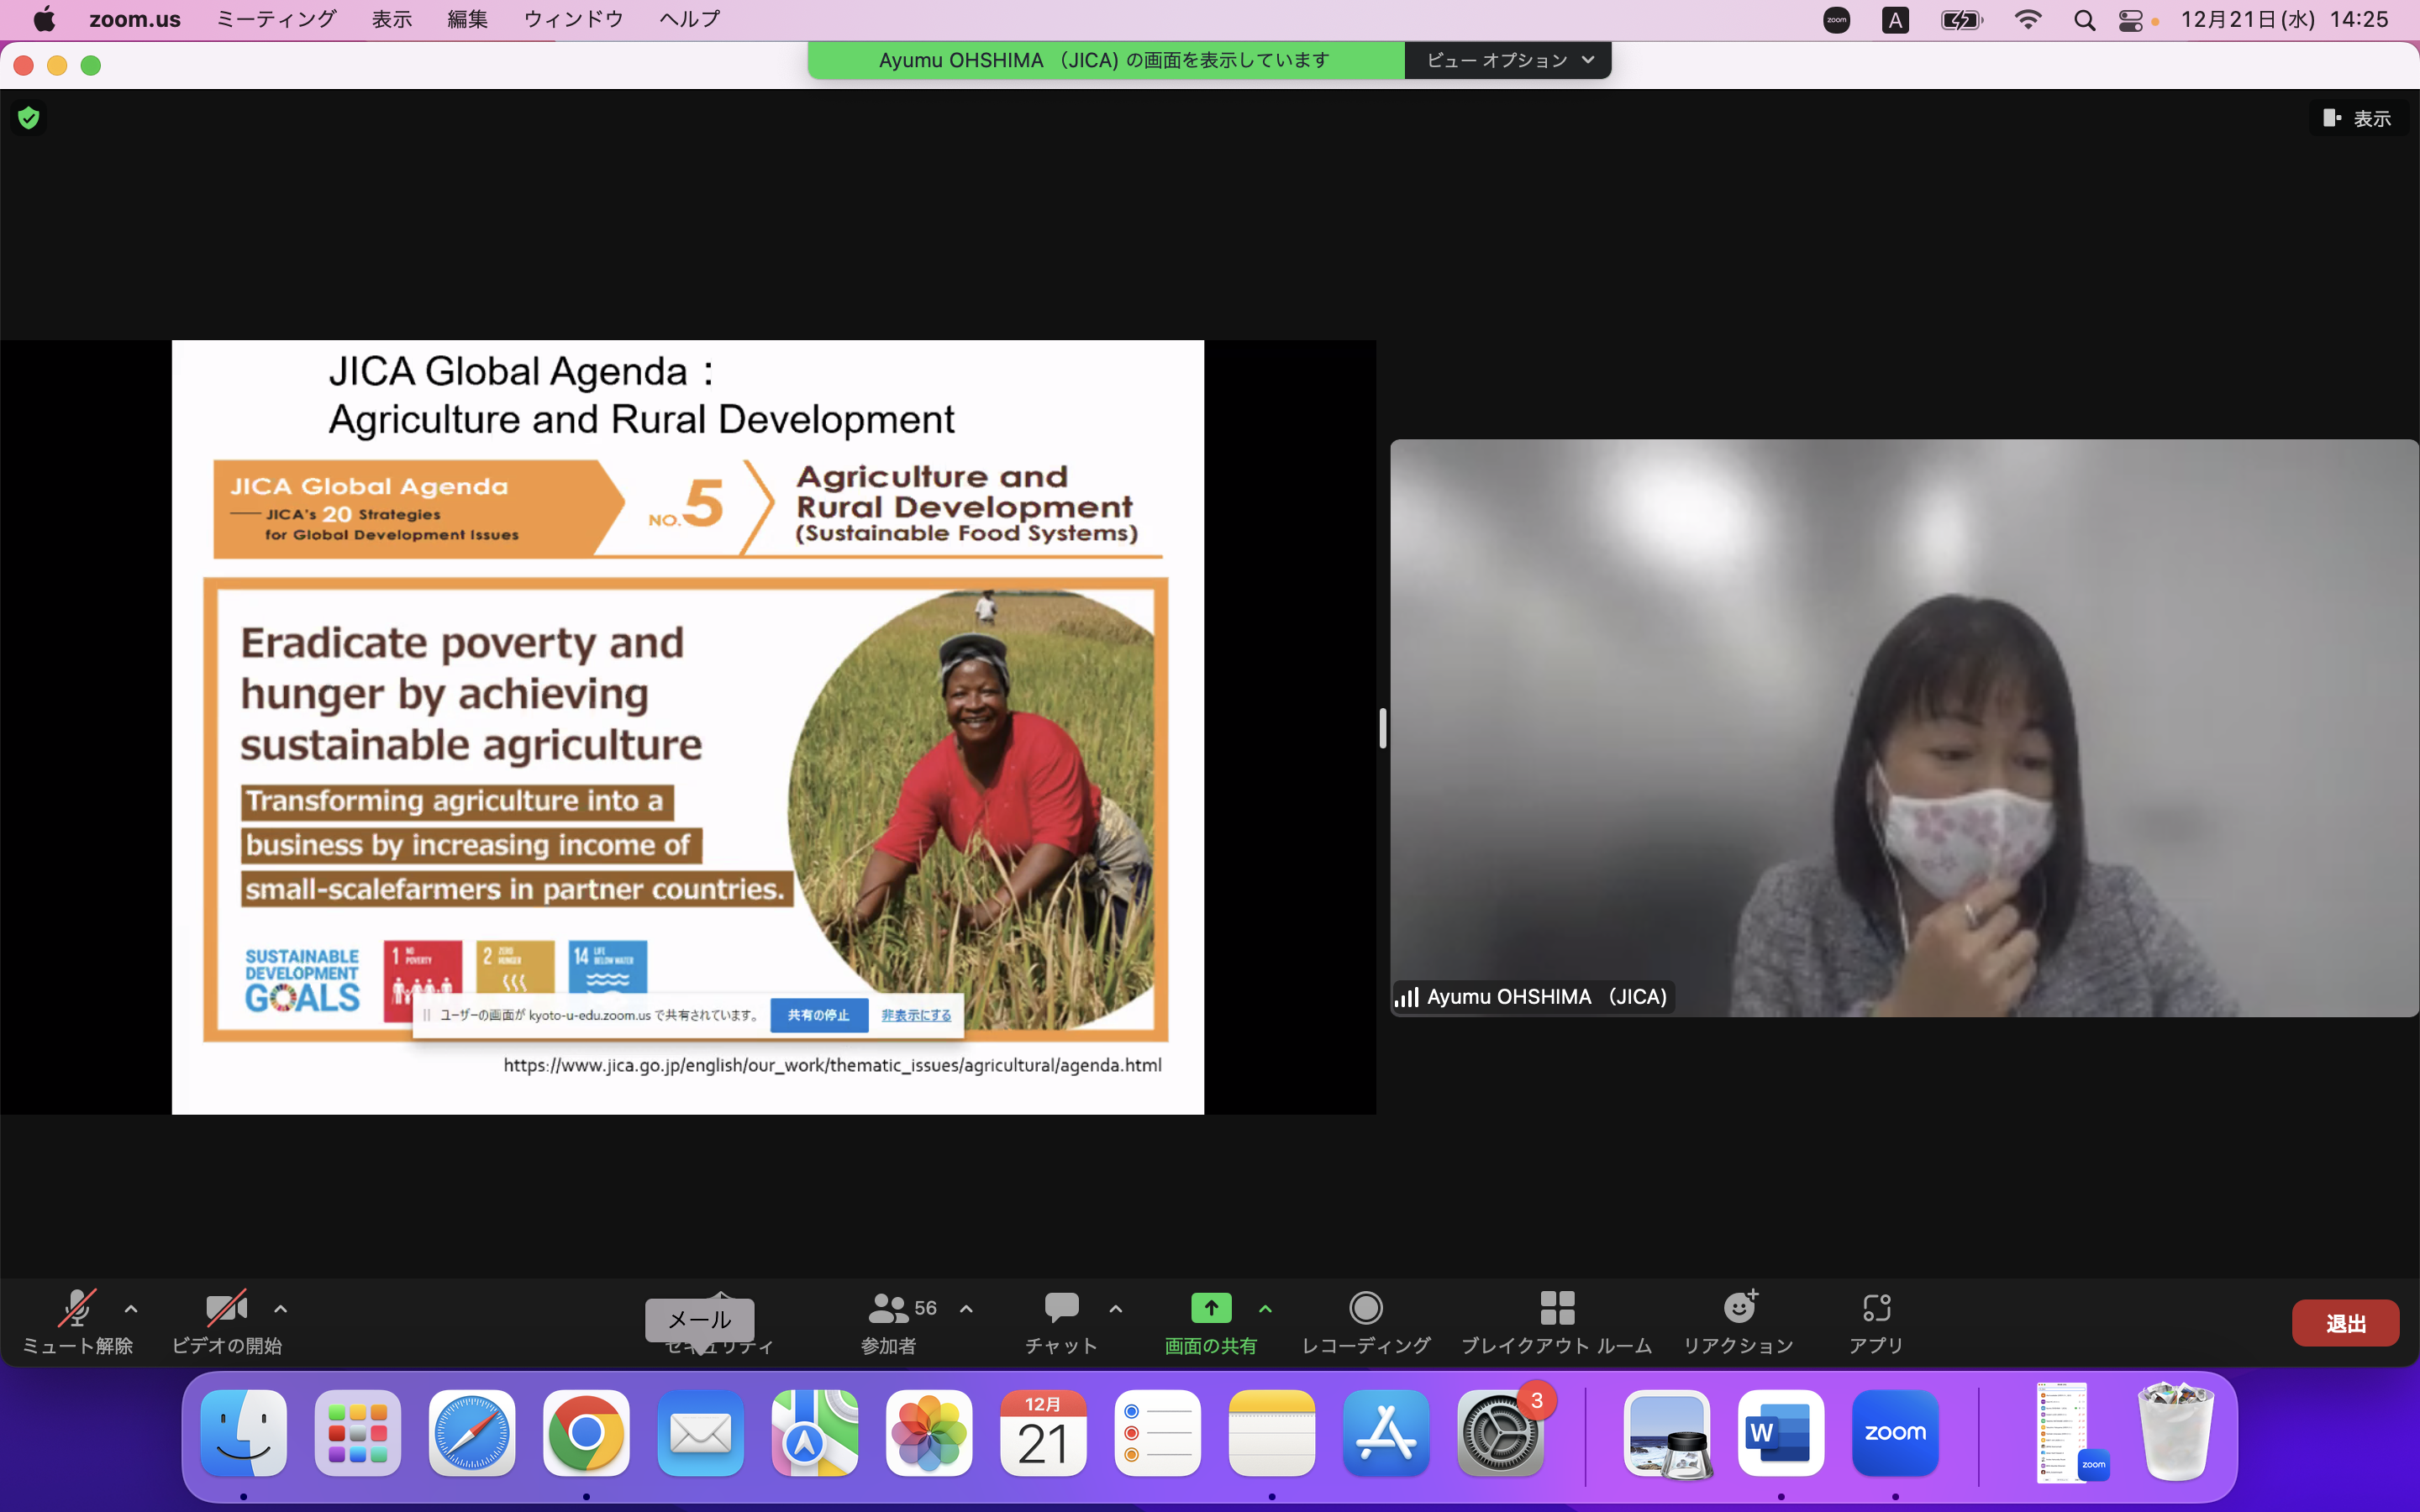Open the ミーティング menu
The height and width of the screenshot is (1512, 2420).
[x=276, y=19]
